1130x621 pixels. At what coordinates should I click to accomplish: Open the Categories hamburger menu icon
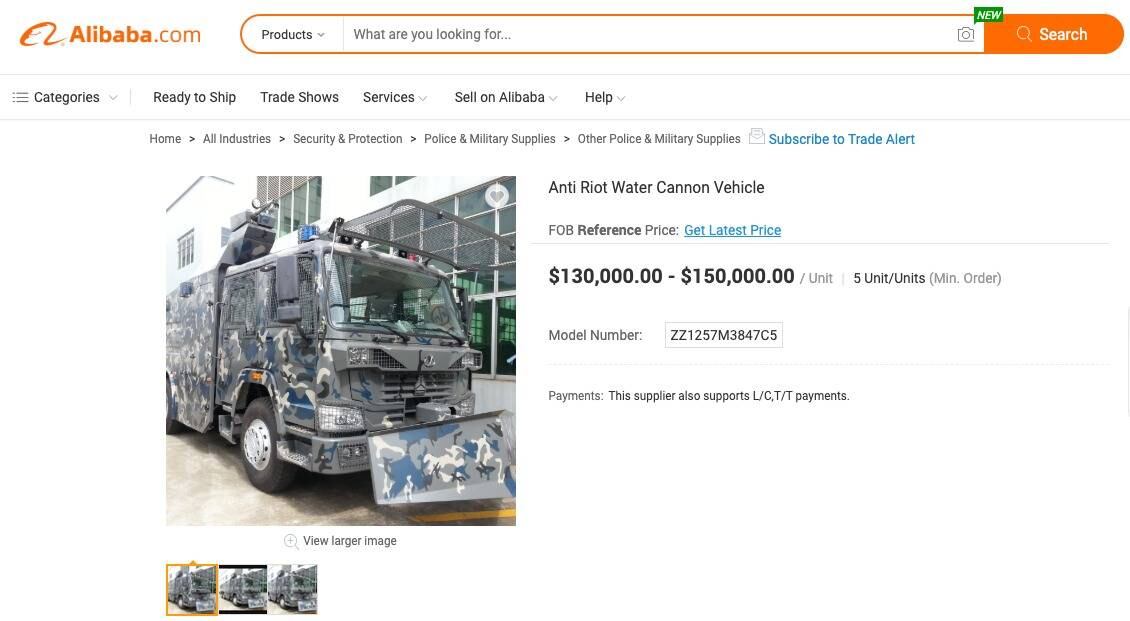[20, 97]
